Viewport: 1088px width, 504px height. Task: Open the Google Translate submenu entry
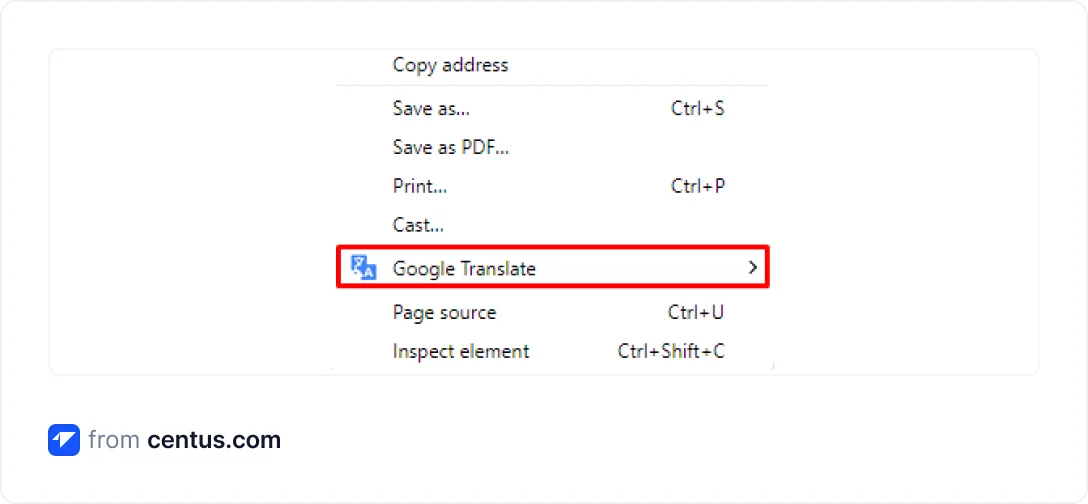point(552,267)
